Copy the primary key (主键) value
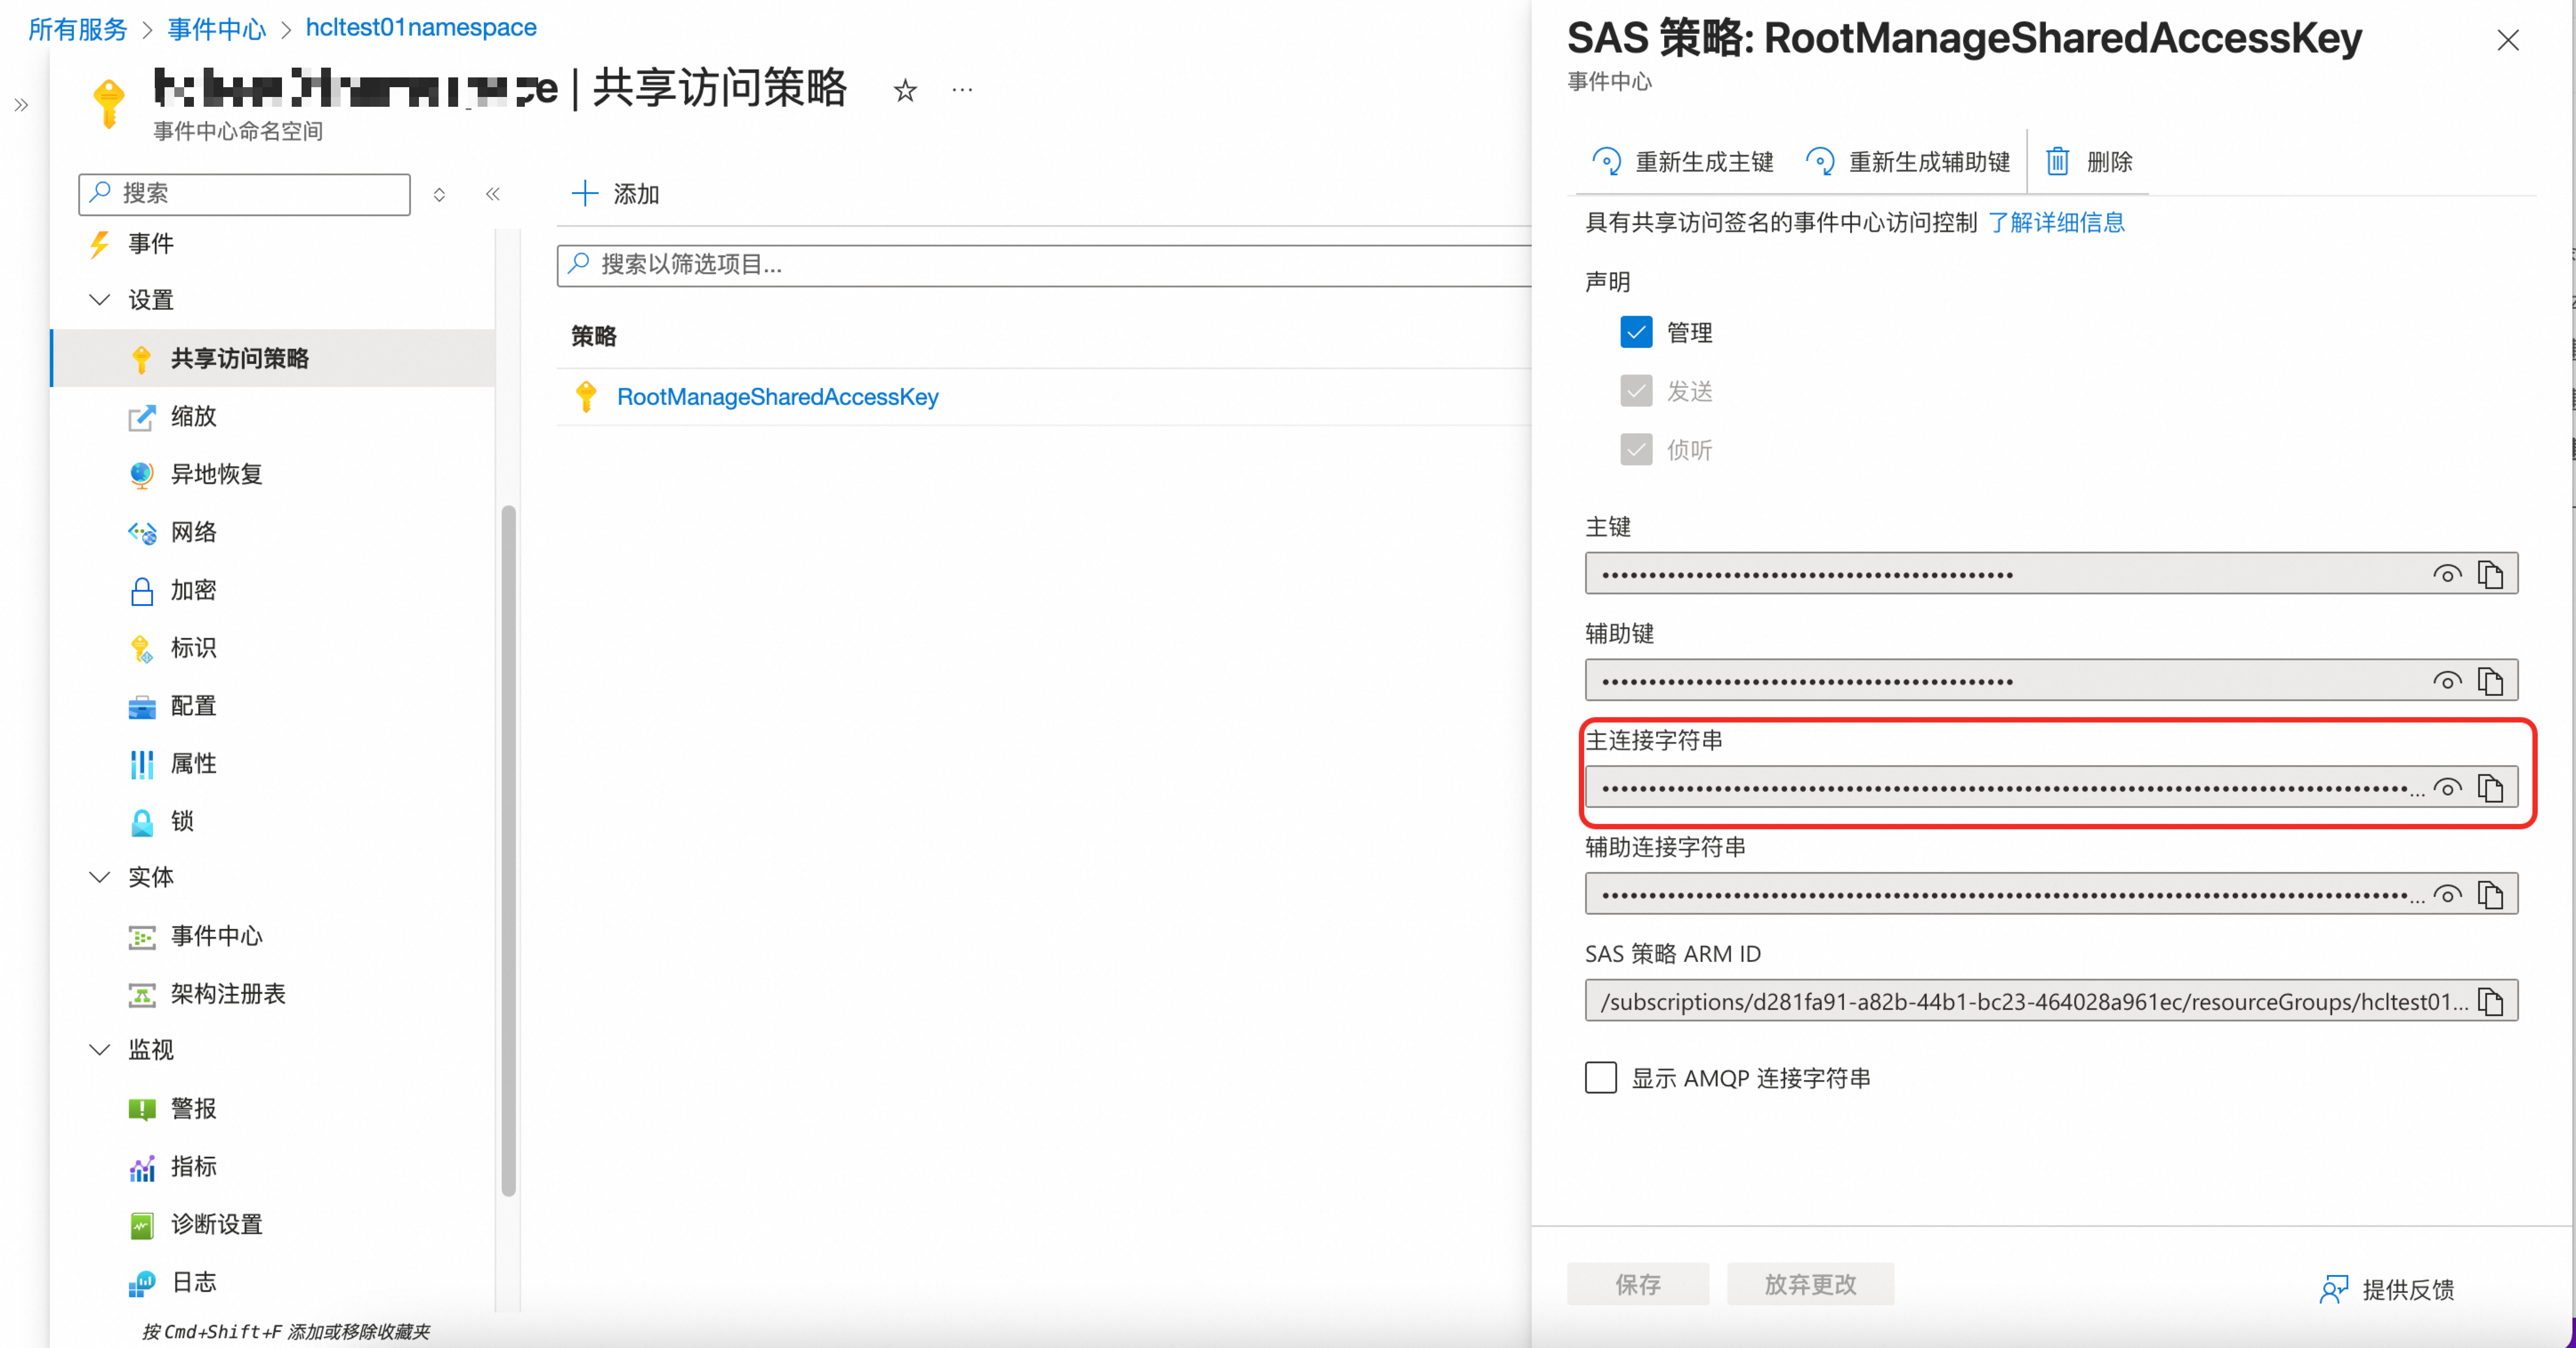Viewport: 2576px width, 1348px height. click(2490, 574)
